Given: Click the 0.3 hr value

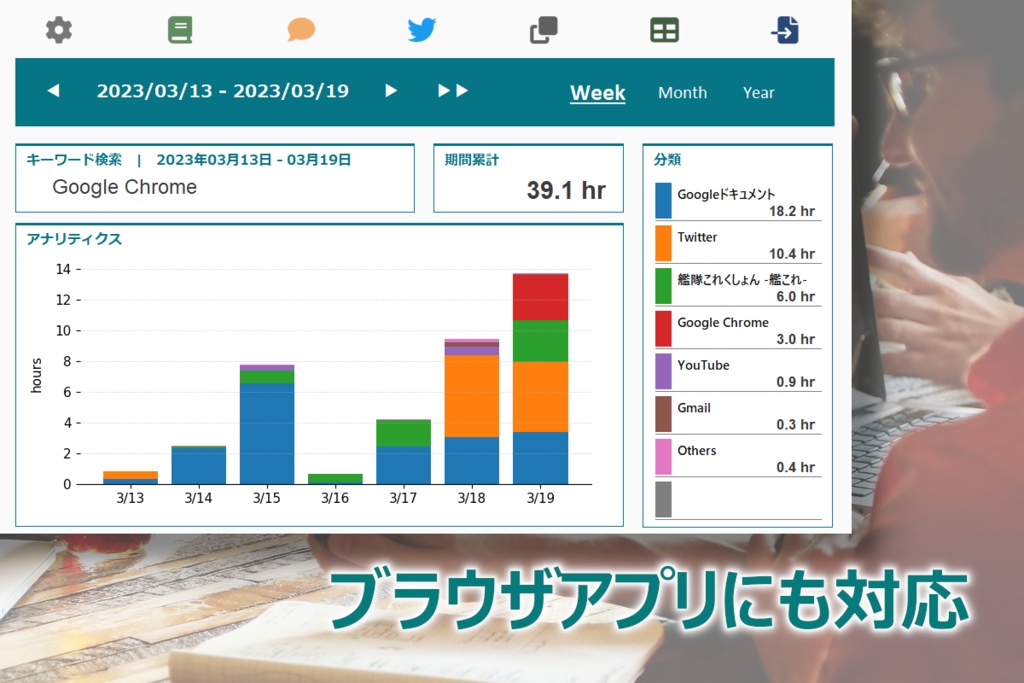Looking at the screenshot, I should [795, 424].
